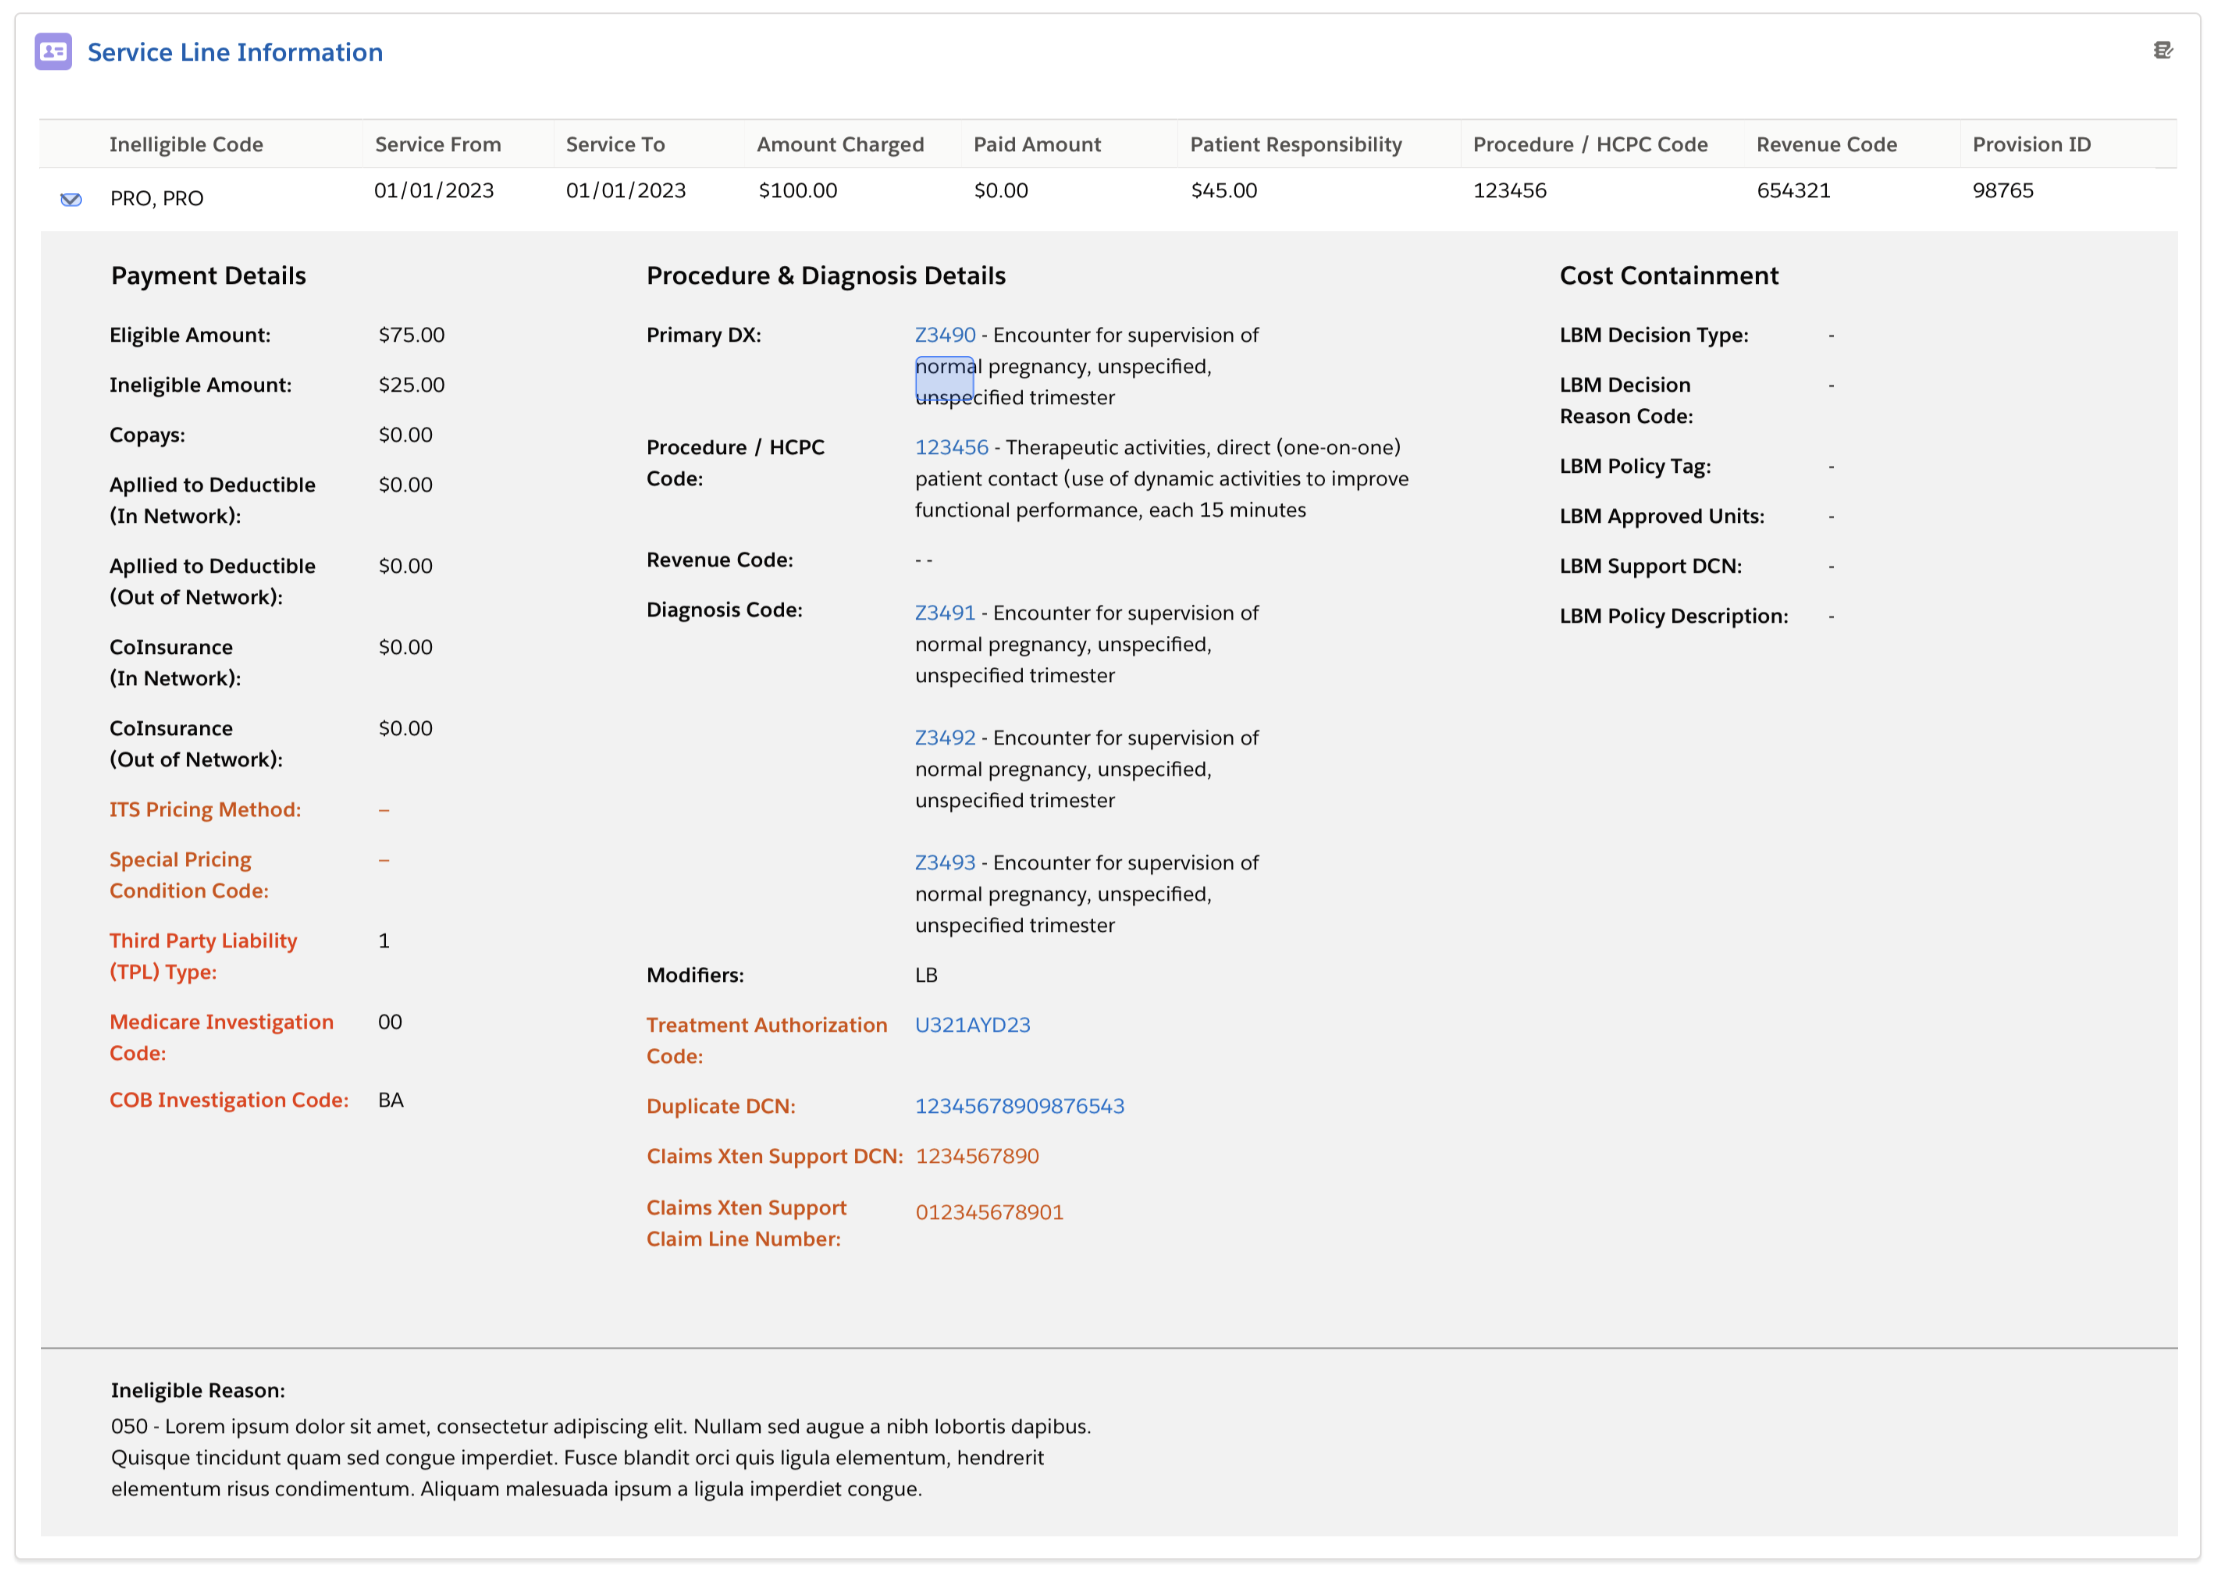Collapse the PRO, PRO service line row
2214x1574 pixels.
click(71, 199)
